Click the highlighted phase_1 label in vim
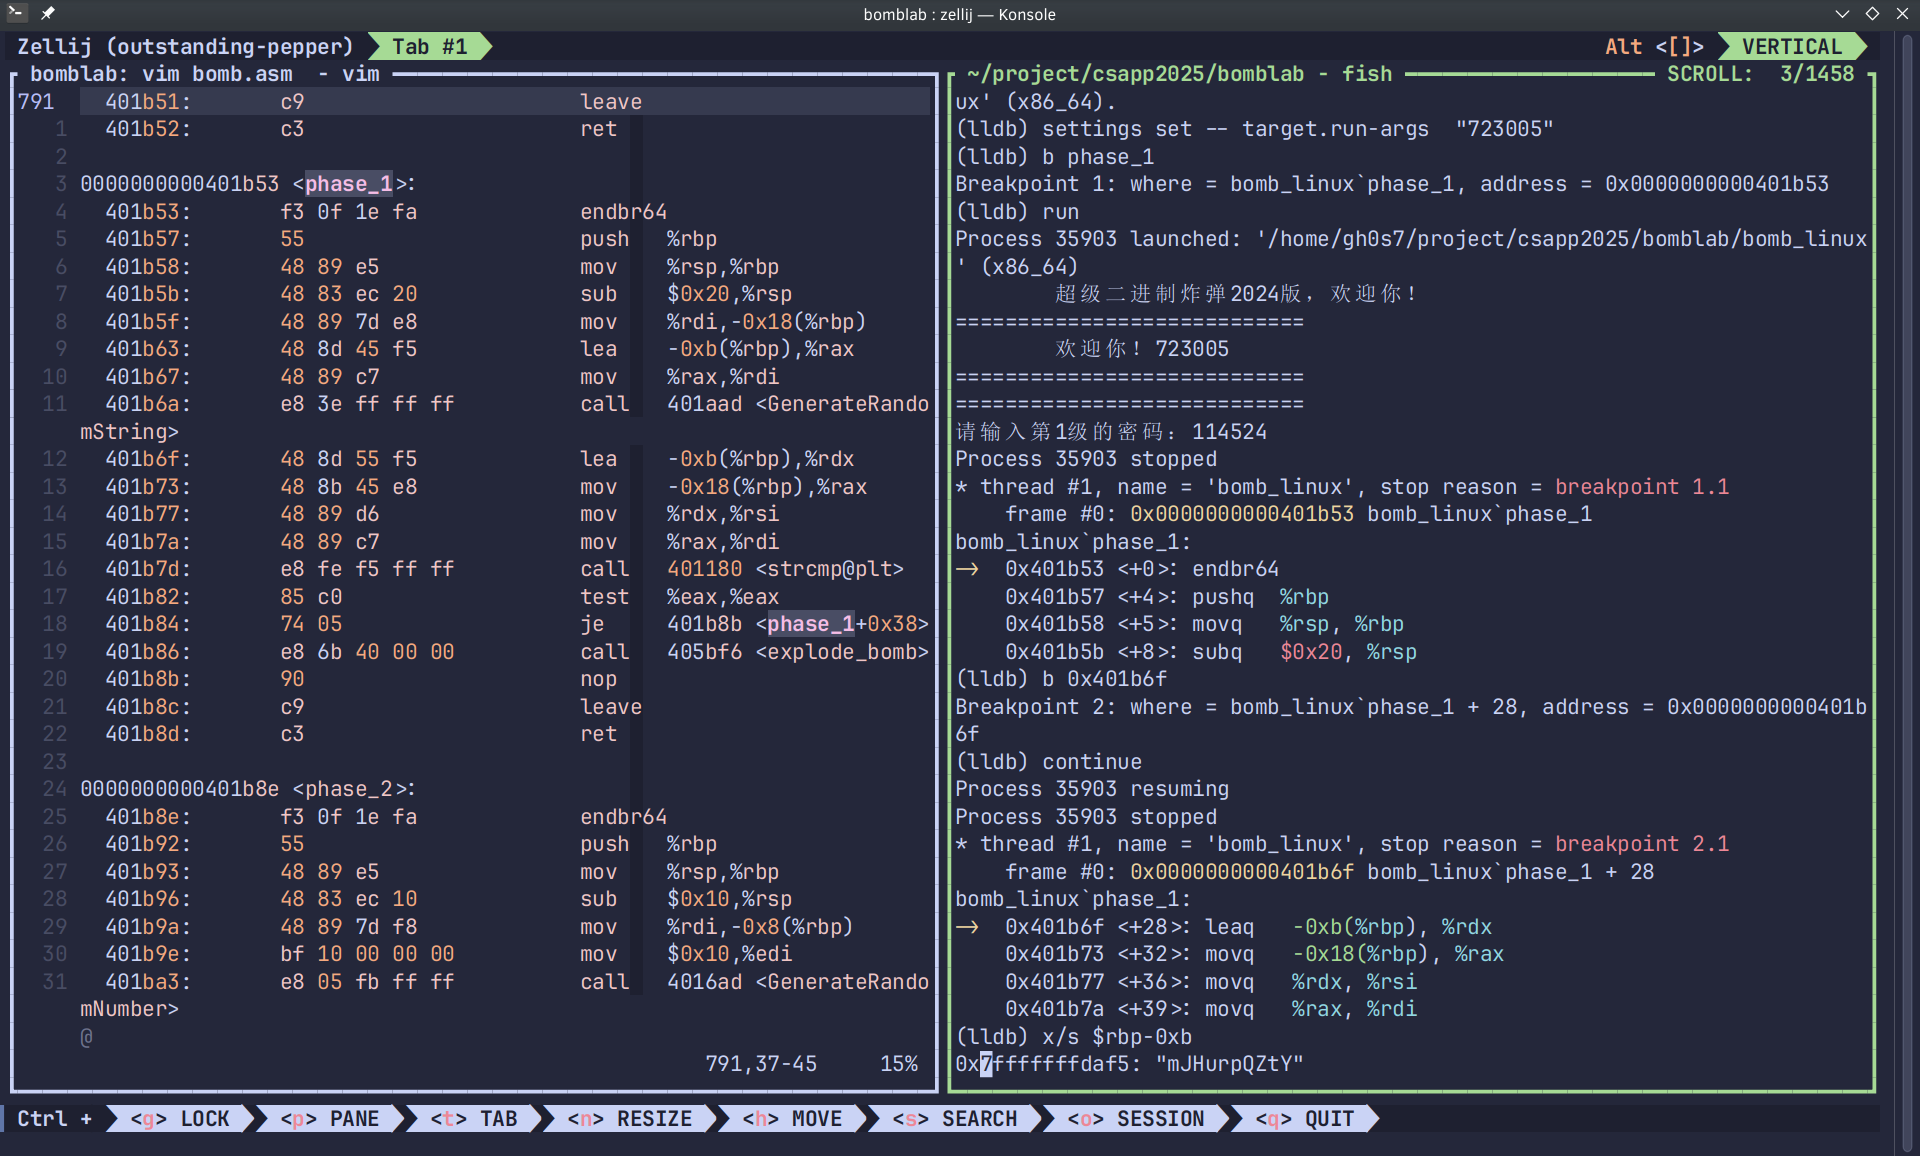 tap(348, 184)
